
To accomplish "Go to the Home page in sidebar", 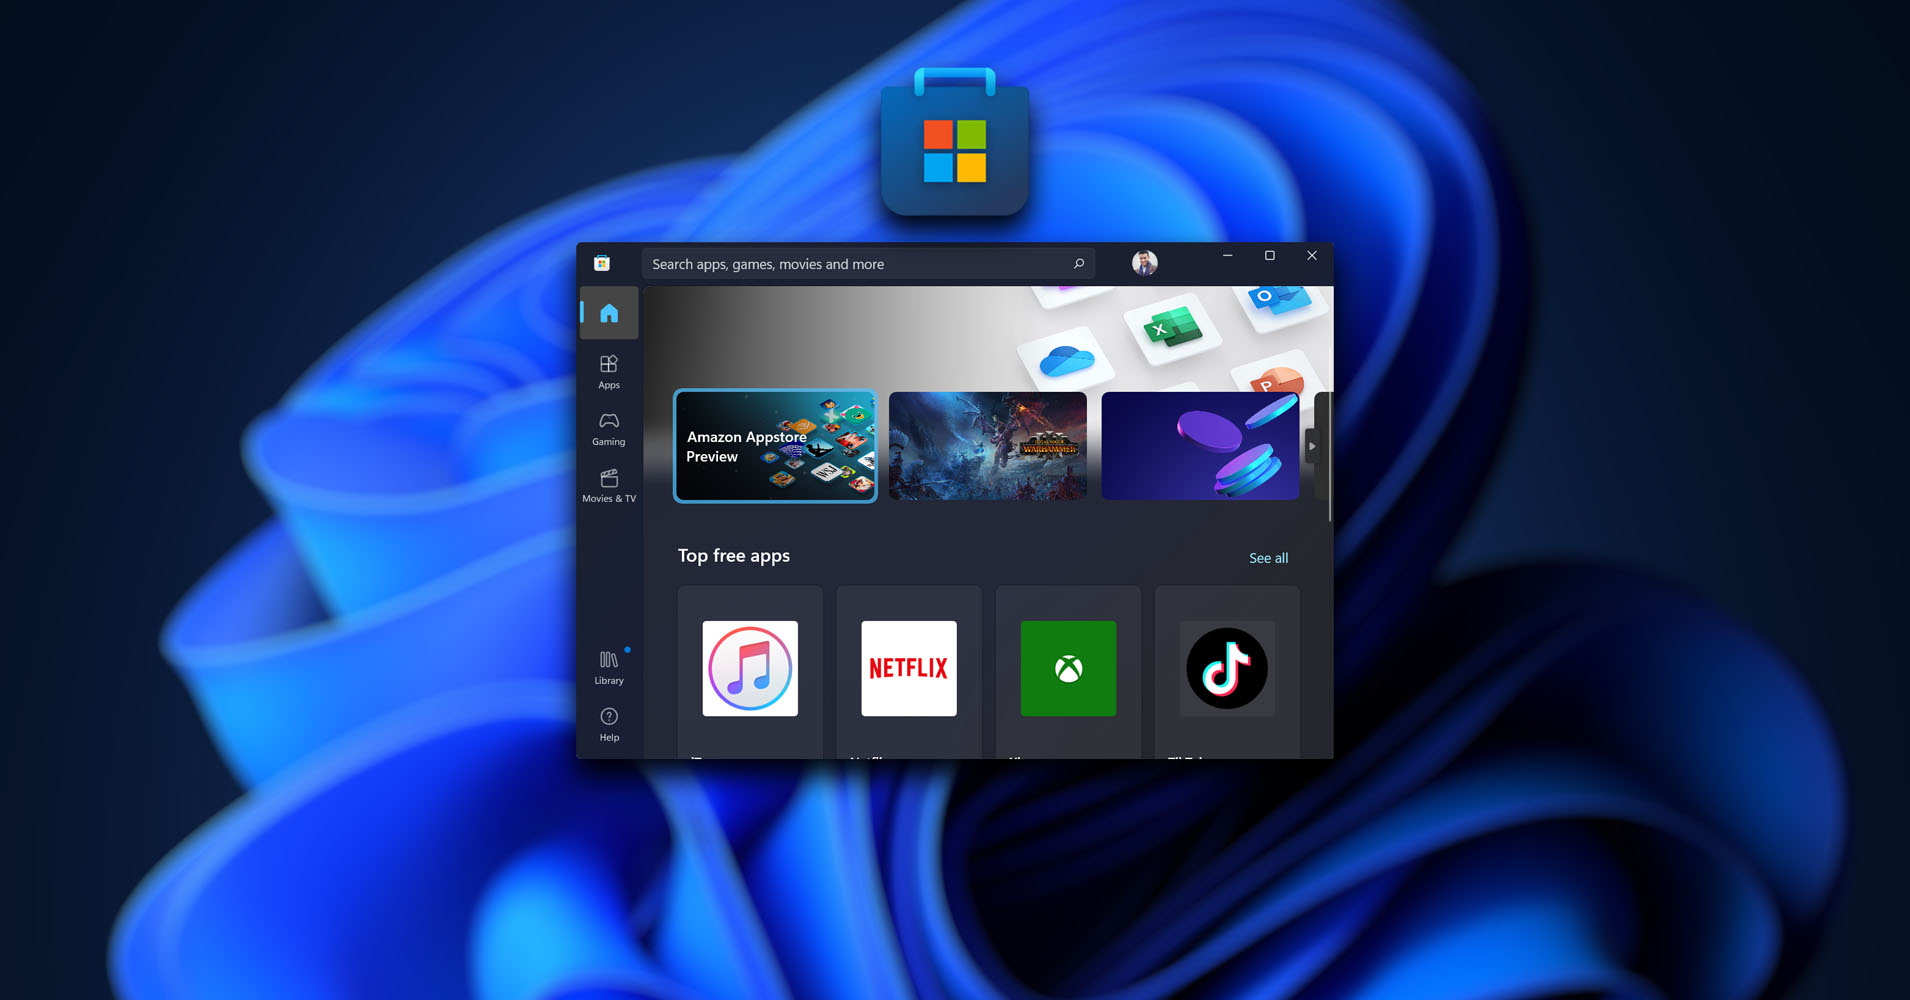I will [608, 313].
